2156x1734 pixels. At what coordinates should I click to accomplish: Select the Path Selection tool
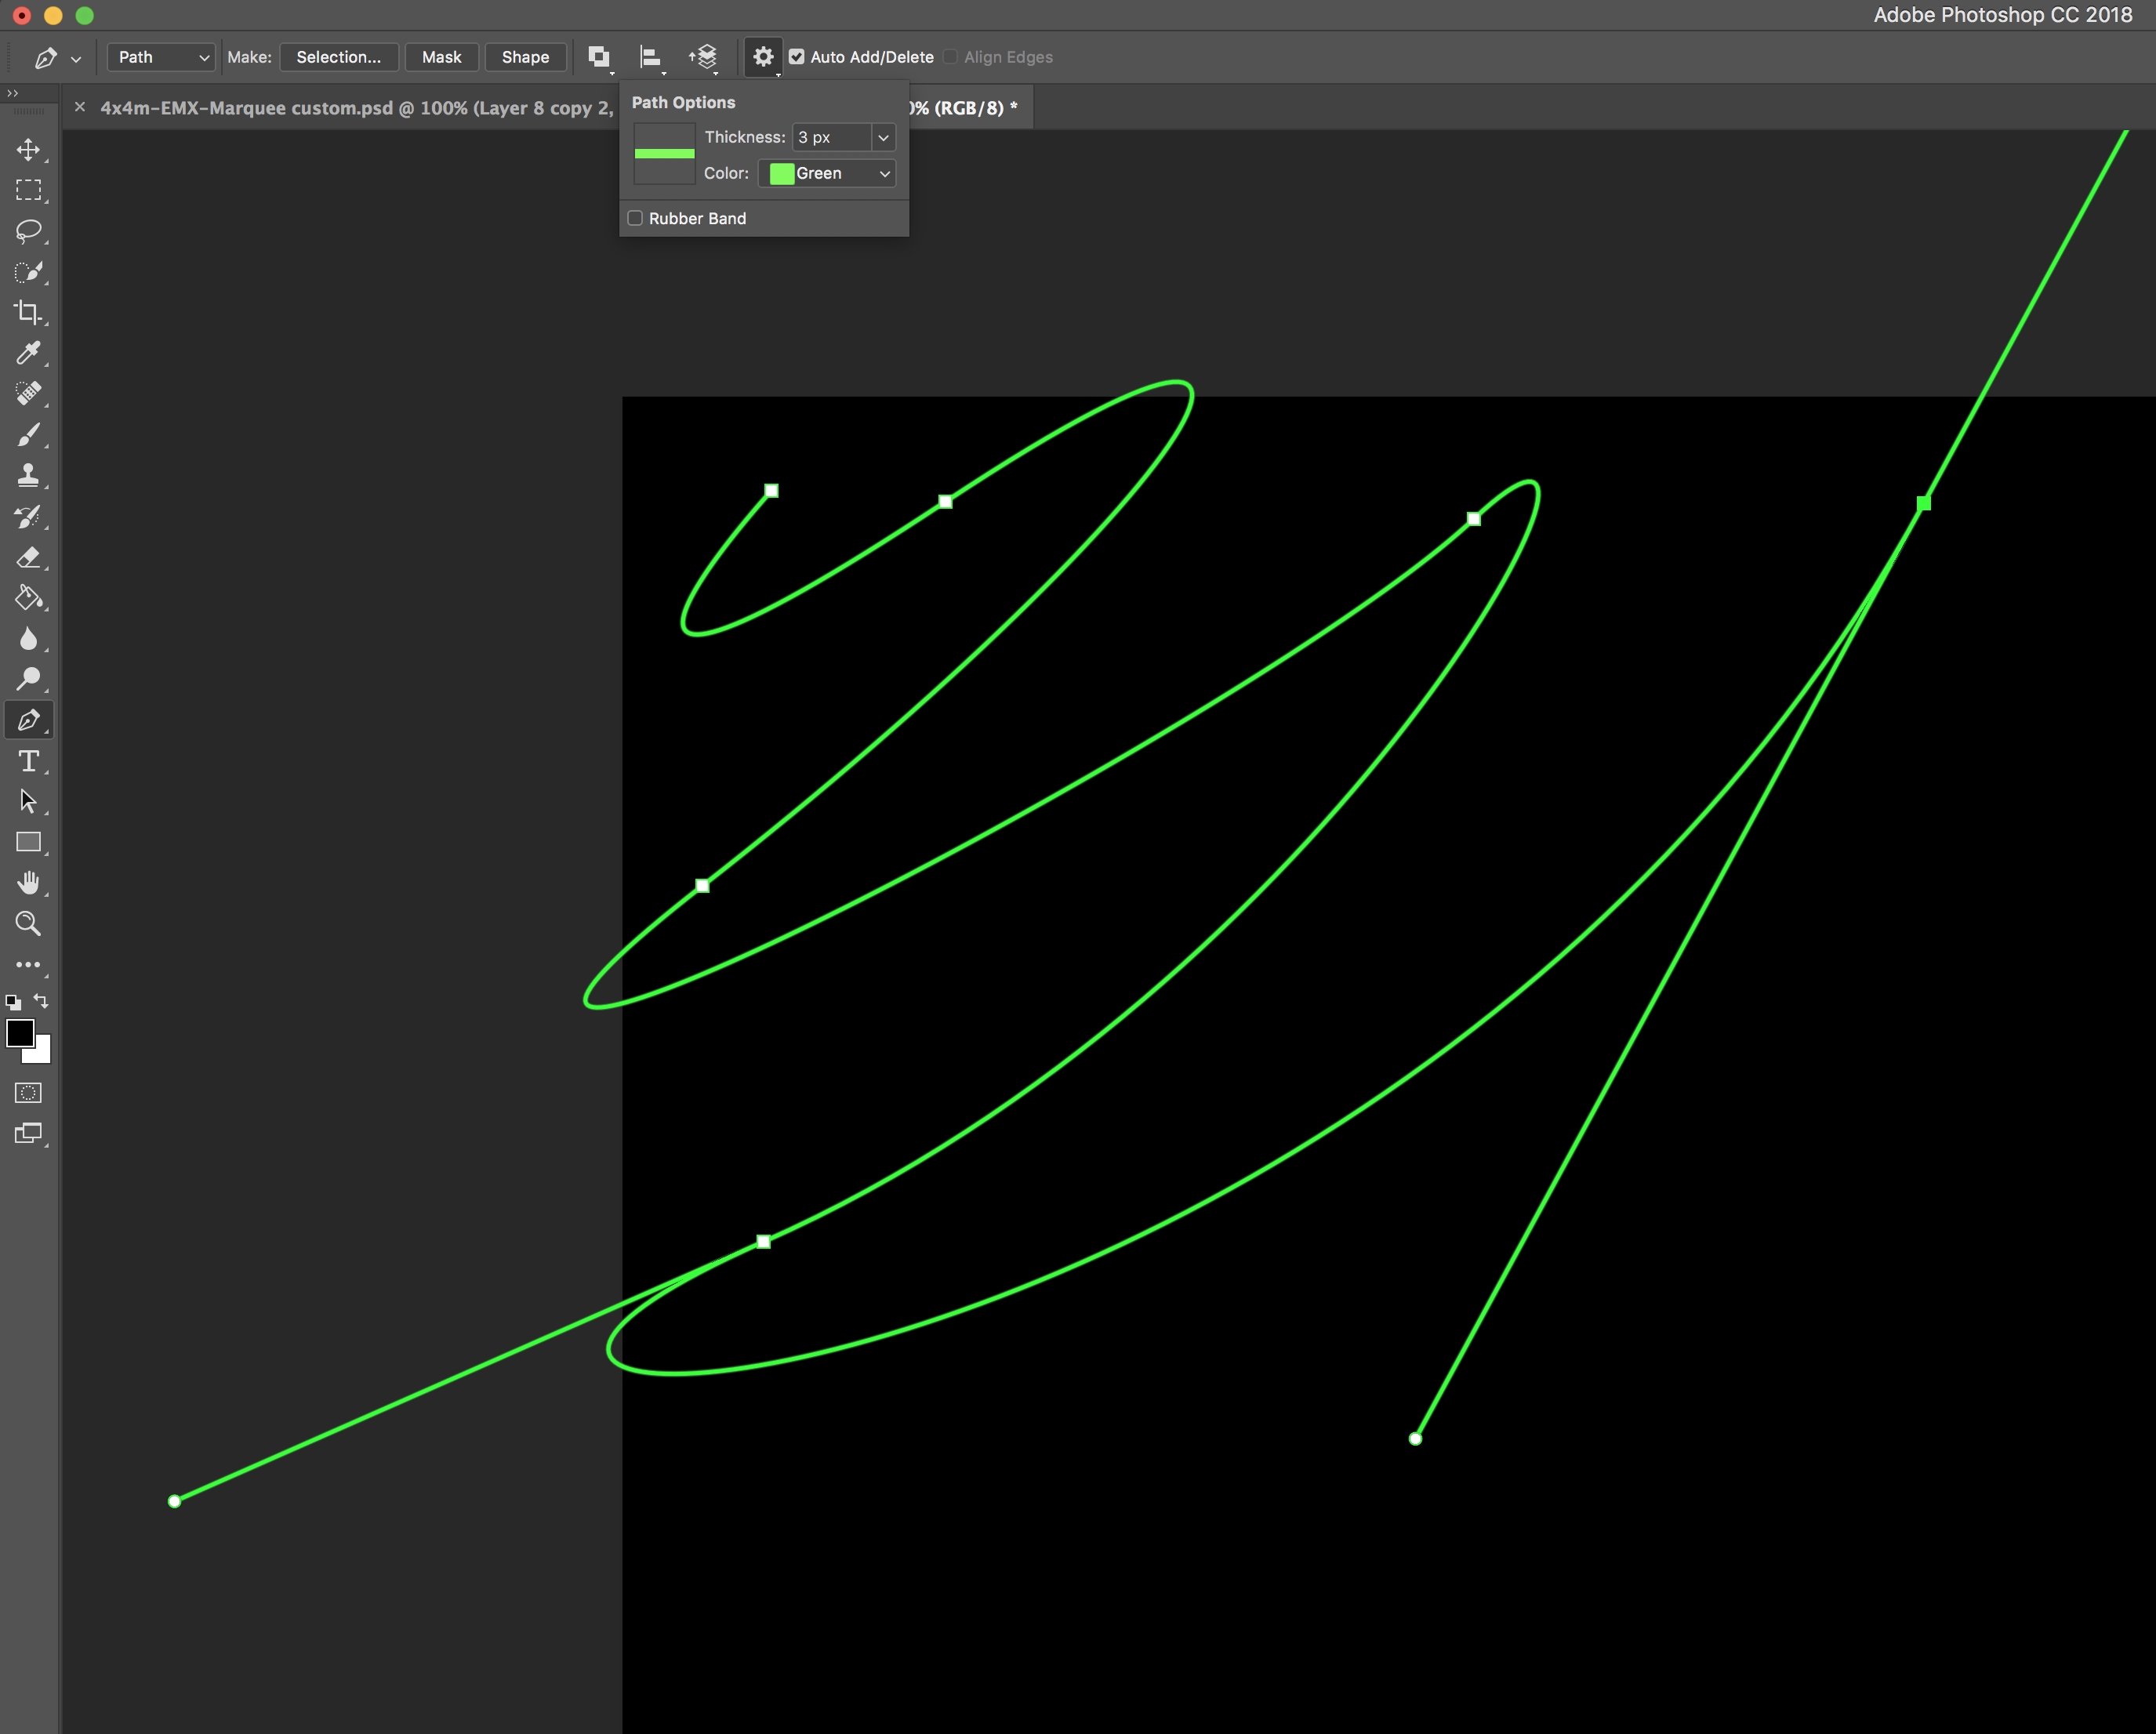pos(28,802)
